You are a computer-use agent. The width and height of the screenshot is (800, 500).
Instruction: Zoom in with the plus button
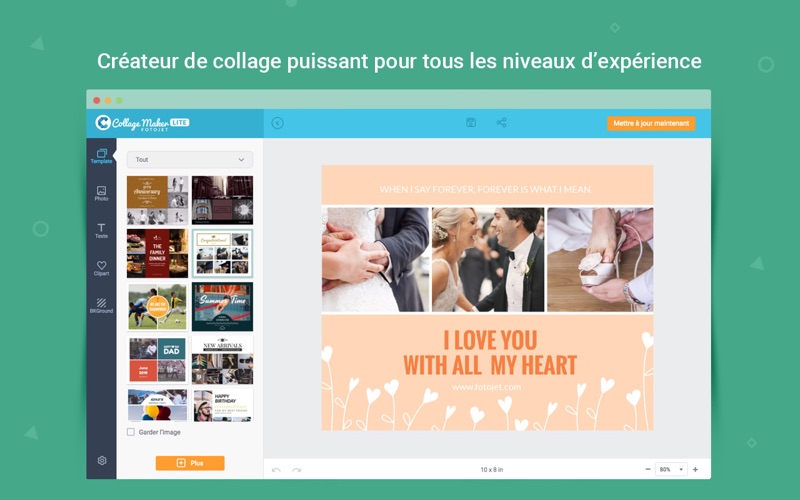[x=695, y=469]
